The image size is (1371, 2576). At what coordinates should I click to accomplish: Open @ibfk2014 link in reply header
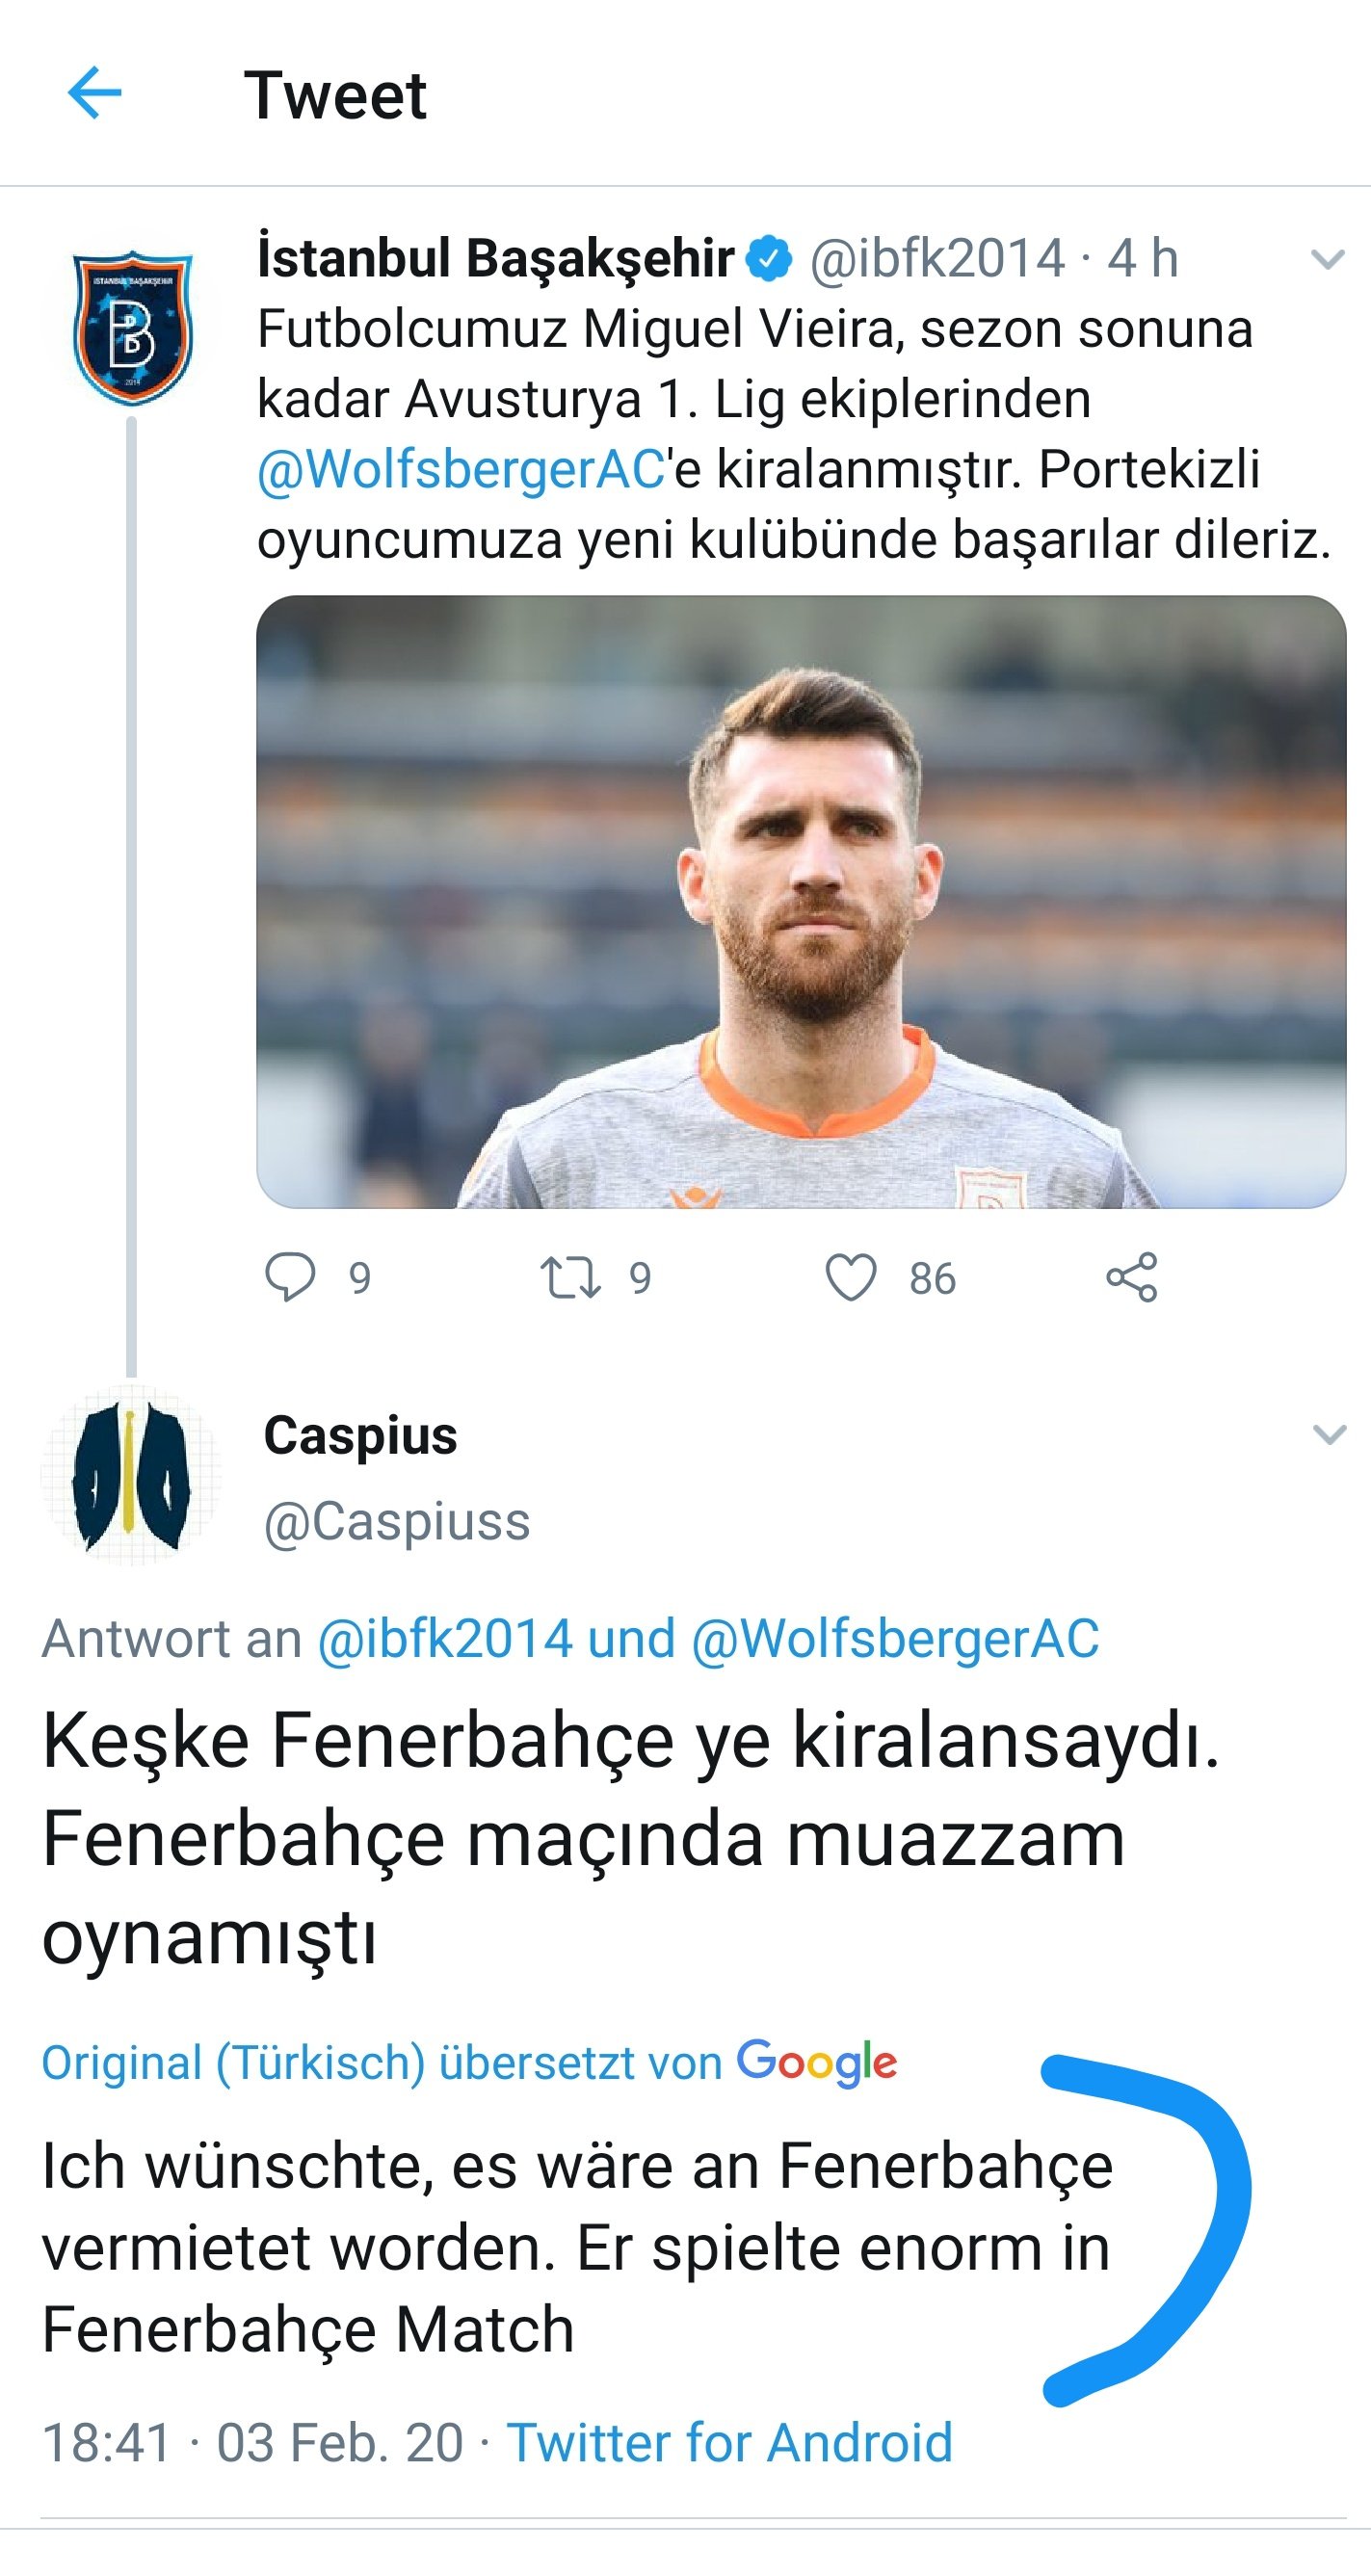pos(445,1640)
